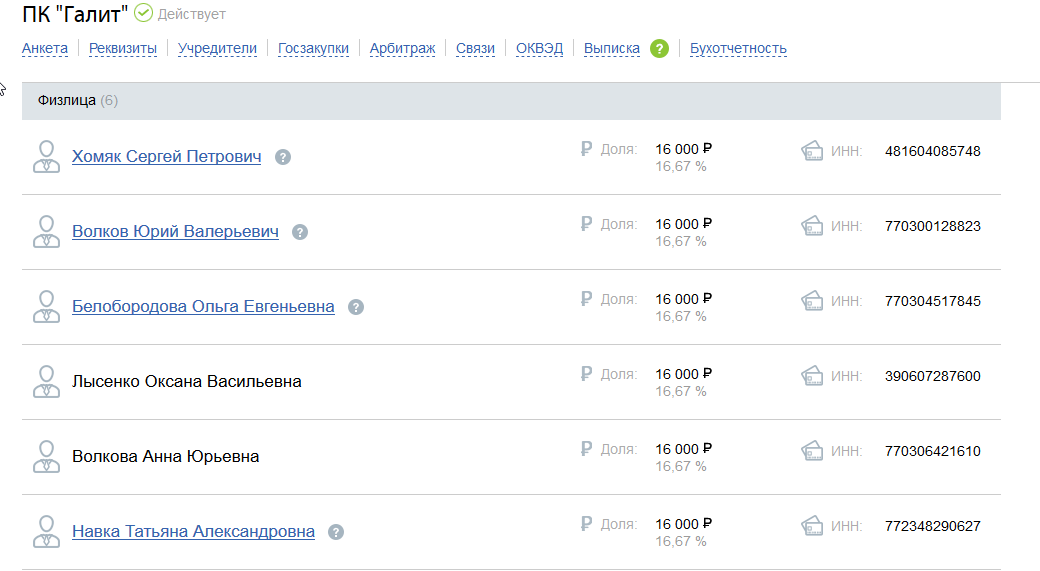Open the Госзакупки tab
The width and height of the screenshot is (1040, 571).
click(313, 48)
